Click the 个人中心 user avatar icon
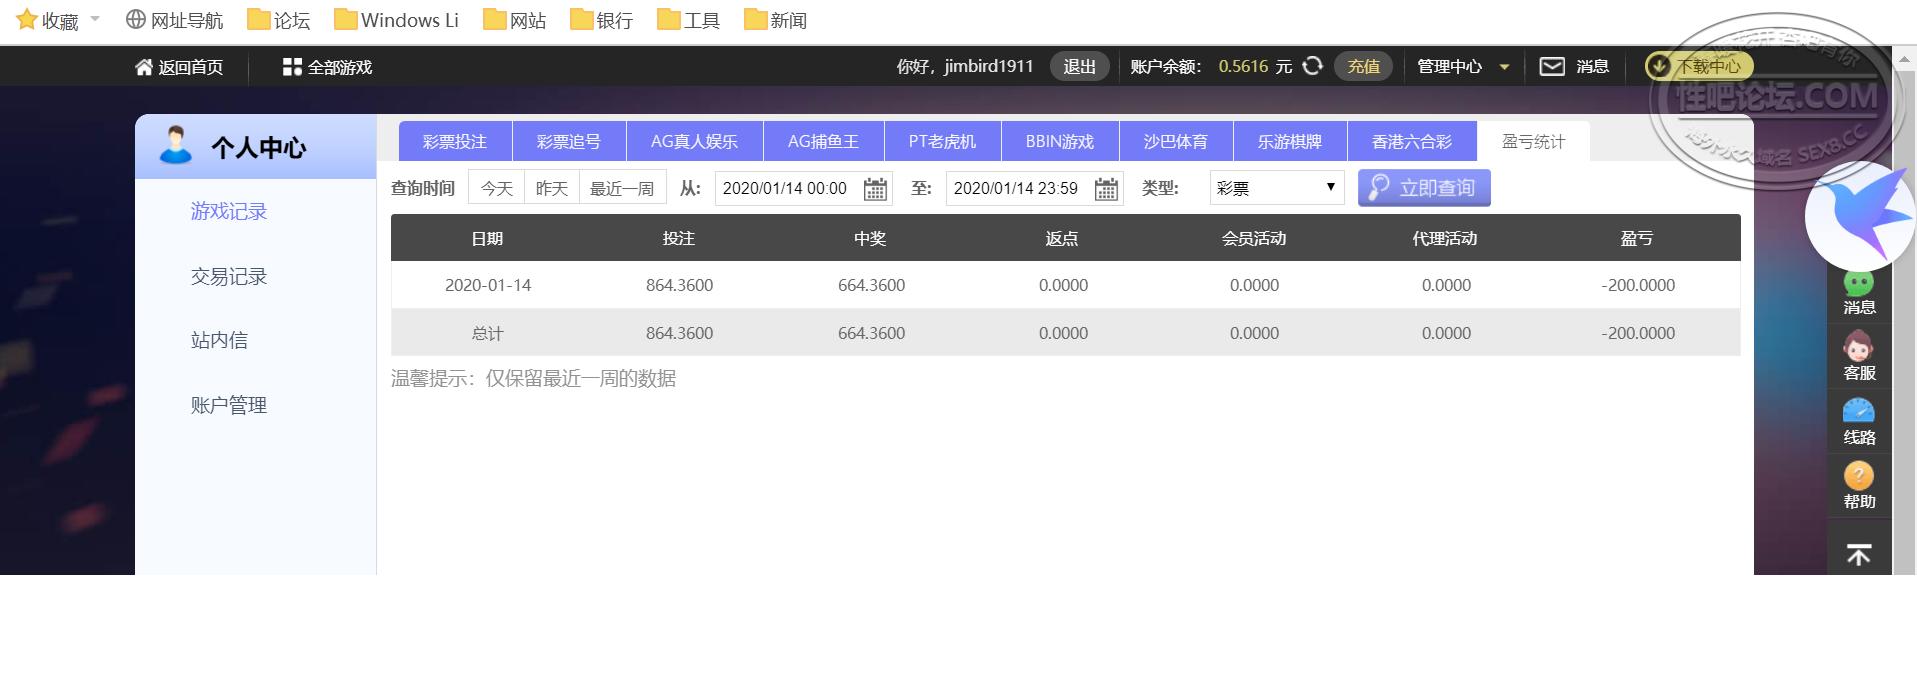 (x=176, y=145)
